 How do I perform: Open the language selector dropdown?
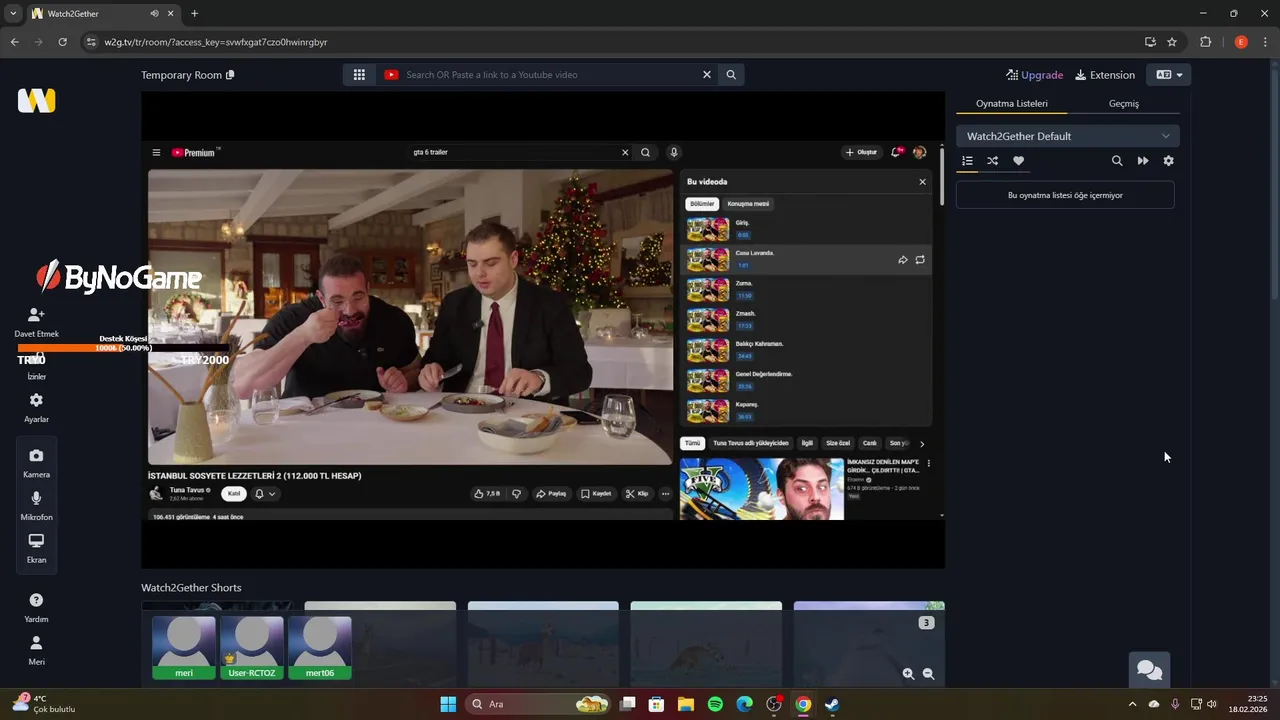1169,75
